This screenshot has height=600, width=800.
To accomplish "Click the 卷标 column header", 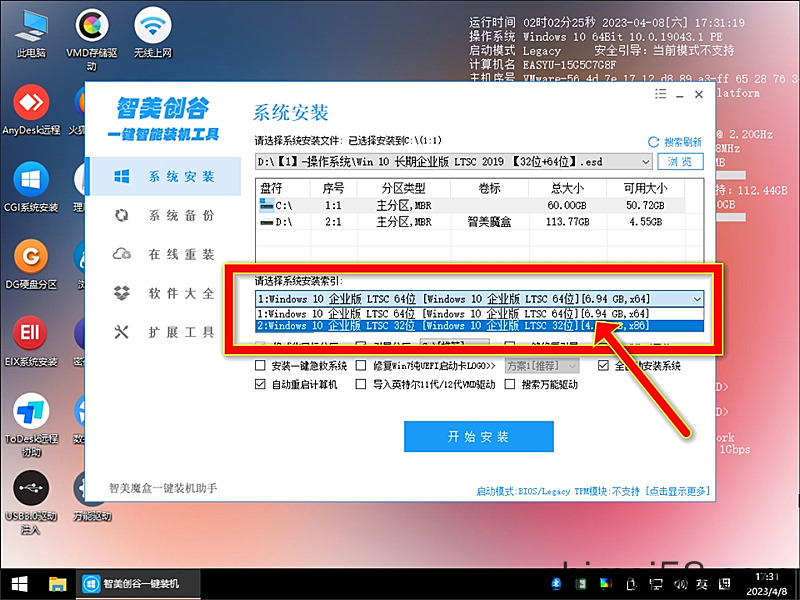I will tap(489, 188).
